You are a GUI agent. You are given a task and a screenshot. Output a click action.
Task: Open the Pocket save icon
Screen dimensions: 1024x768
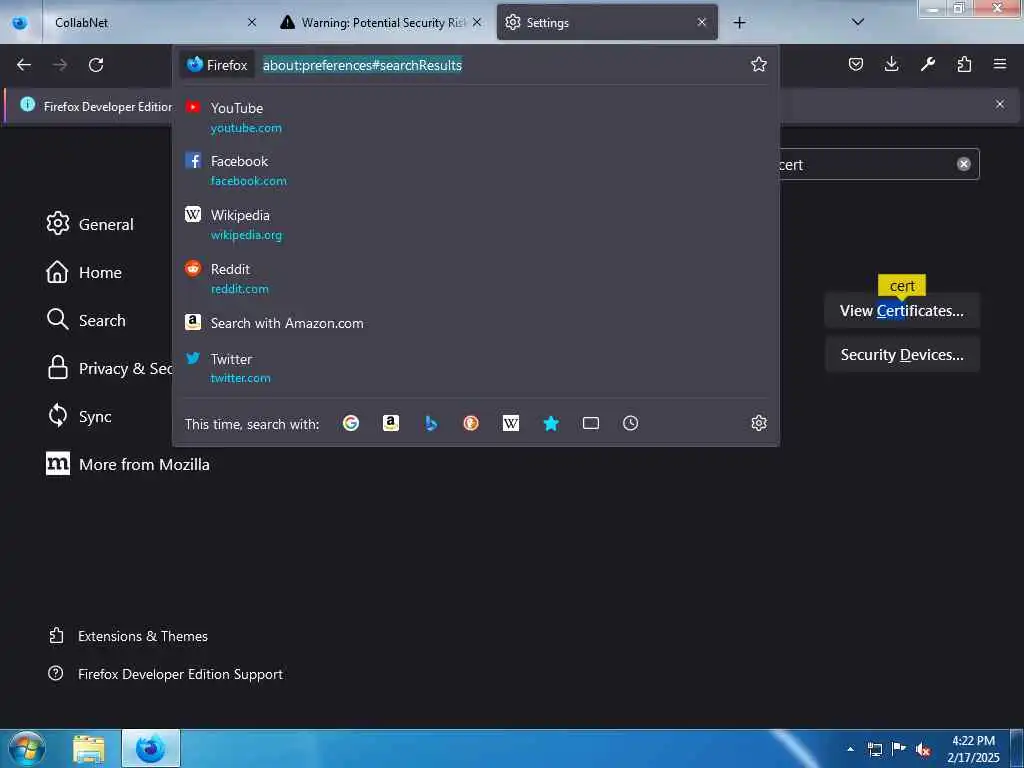click(856, 64)
